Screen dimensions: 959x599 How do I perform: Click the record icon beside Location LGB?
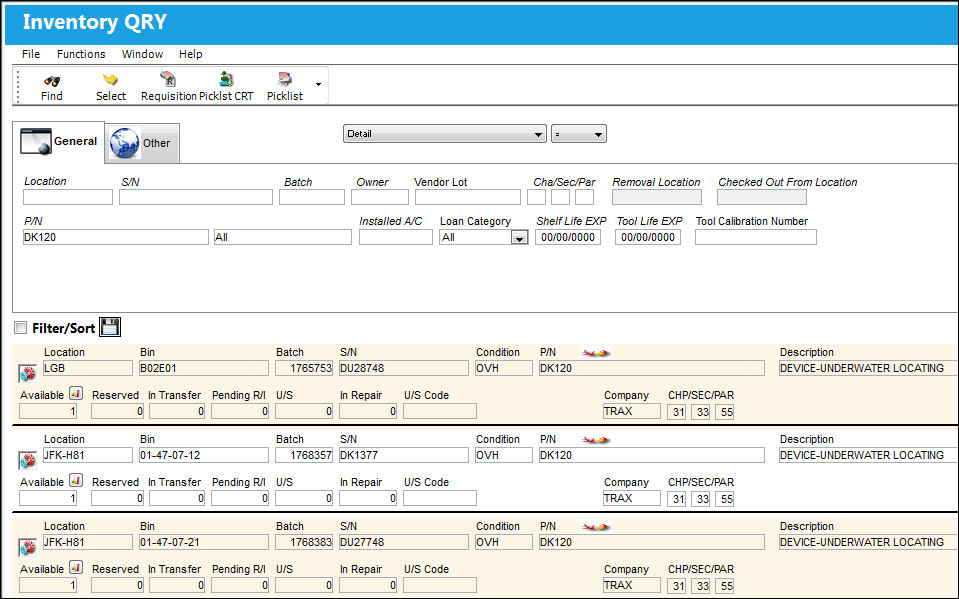28,373
